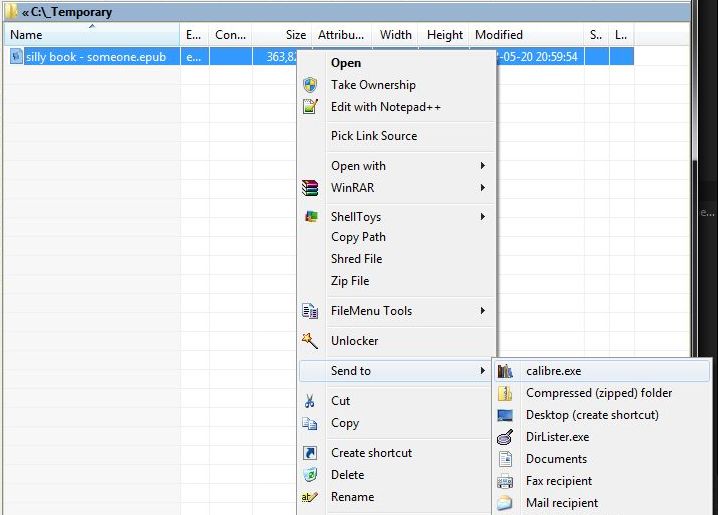Expand the Open with submenu arrow

click(483, 166)
